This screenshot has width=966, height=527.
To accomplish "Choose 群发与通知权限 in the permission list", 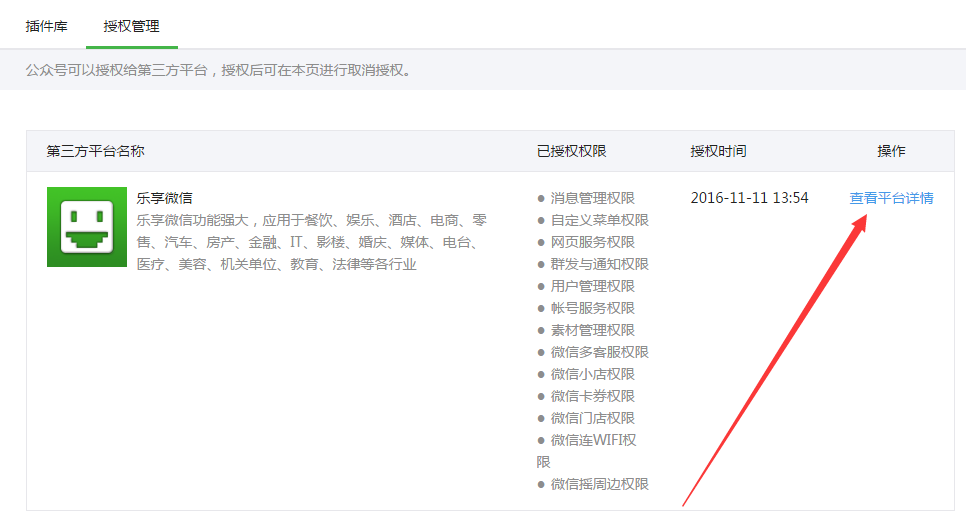I will pyautogui.click(x=599, y=264).
